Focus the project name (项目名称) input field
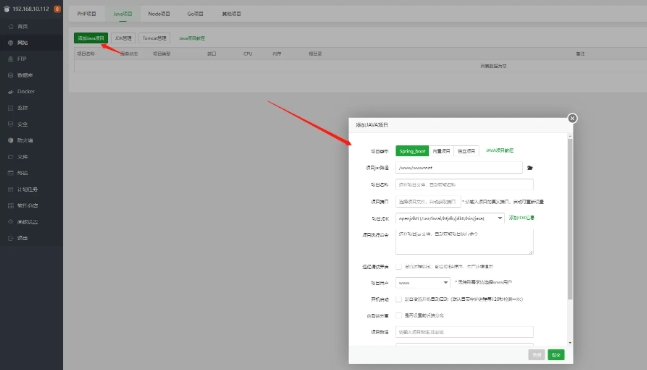647x370 pixels. (464, 185)
